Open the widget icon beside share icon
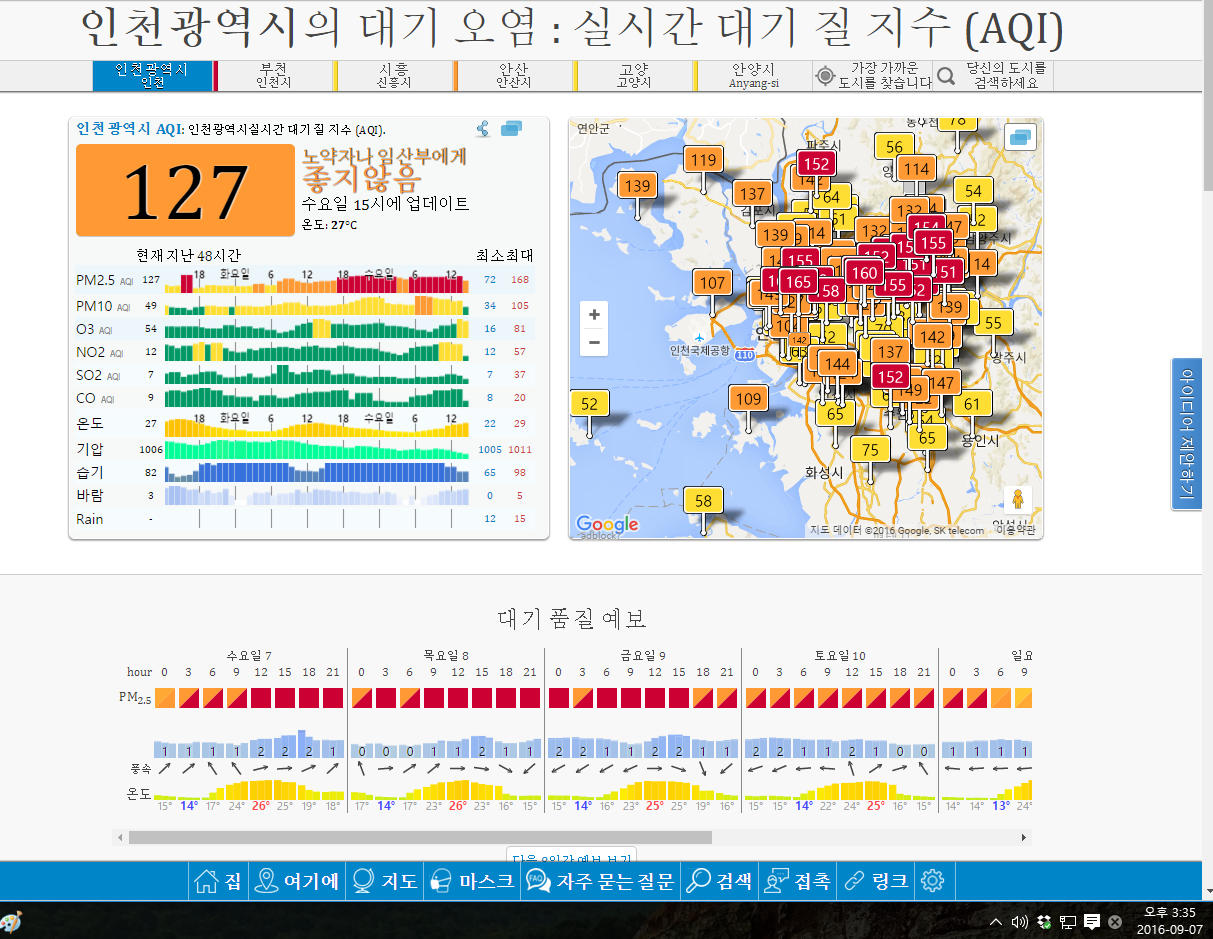Screen dimensions: 1213x939 [511, 129]
